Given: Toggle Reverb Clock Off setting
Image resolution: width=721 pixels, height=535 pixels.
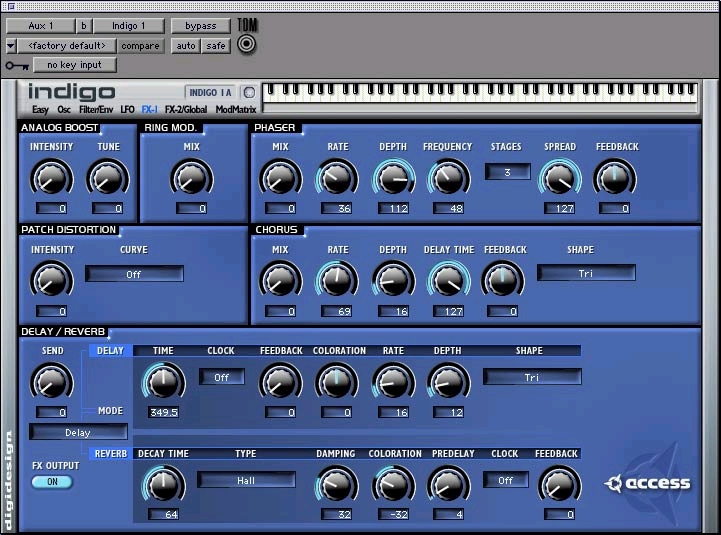Looking at the screenshot, I should pos(506,480).
